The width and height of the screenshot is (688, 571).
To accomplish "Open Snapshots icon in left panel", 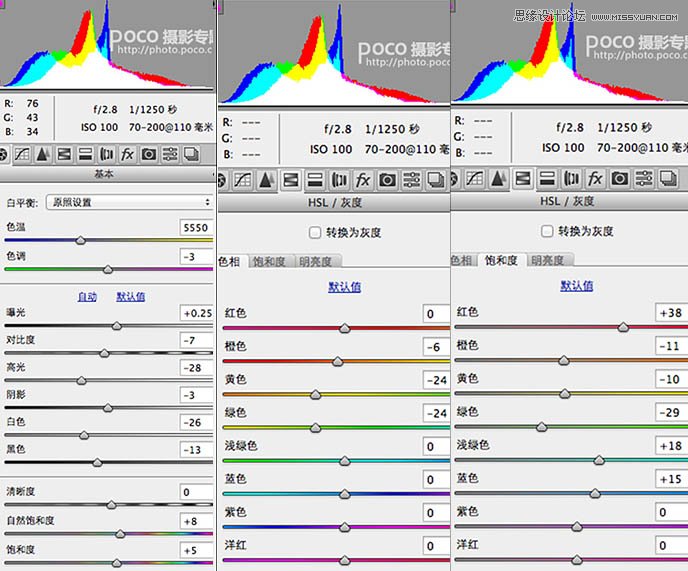I will click(x=191, y=154).
